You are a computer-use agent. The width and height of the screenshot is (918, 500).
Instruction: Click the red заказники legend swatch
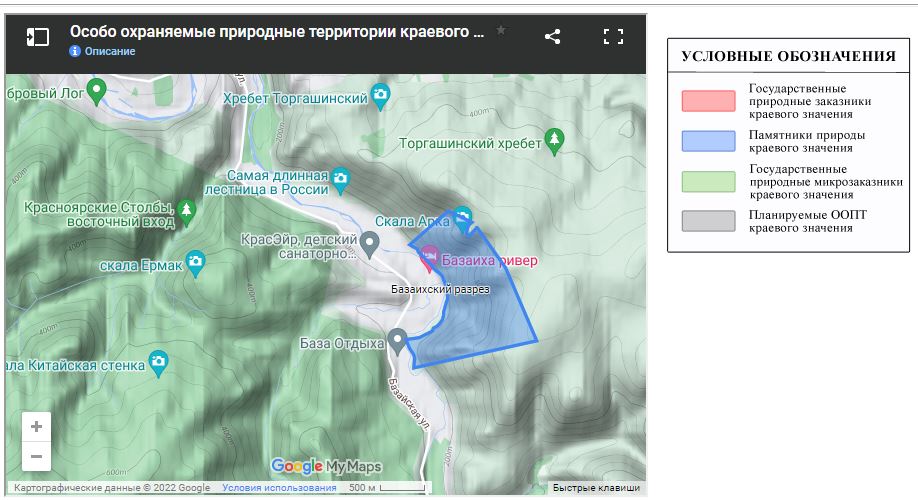pos(708,101)
